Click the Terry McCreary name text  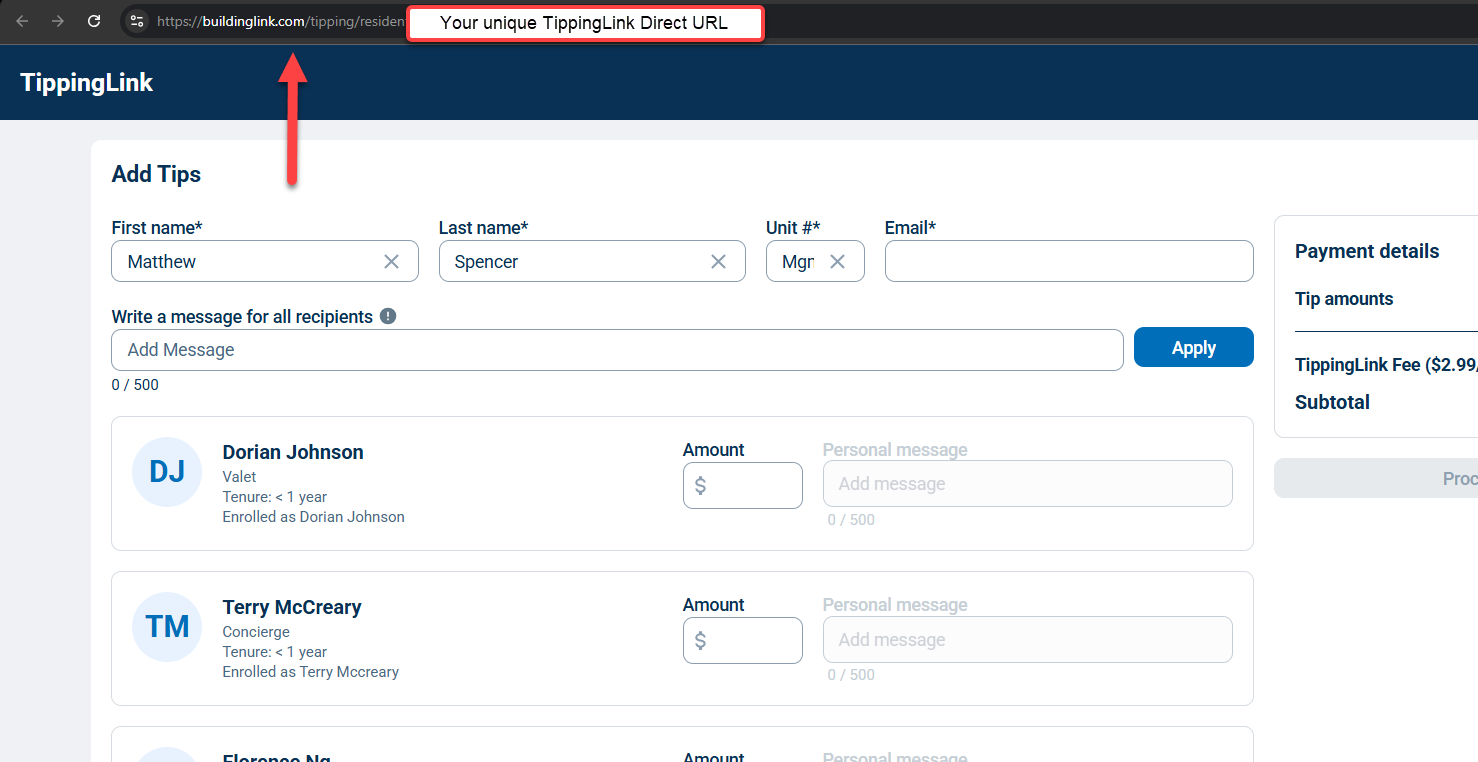tap(292, 607)
